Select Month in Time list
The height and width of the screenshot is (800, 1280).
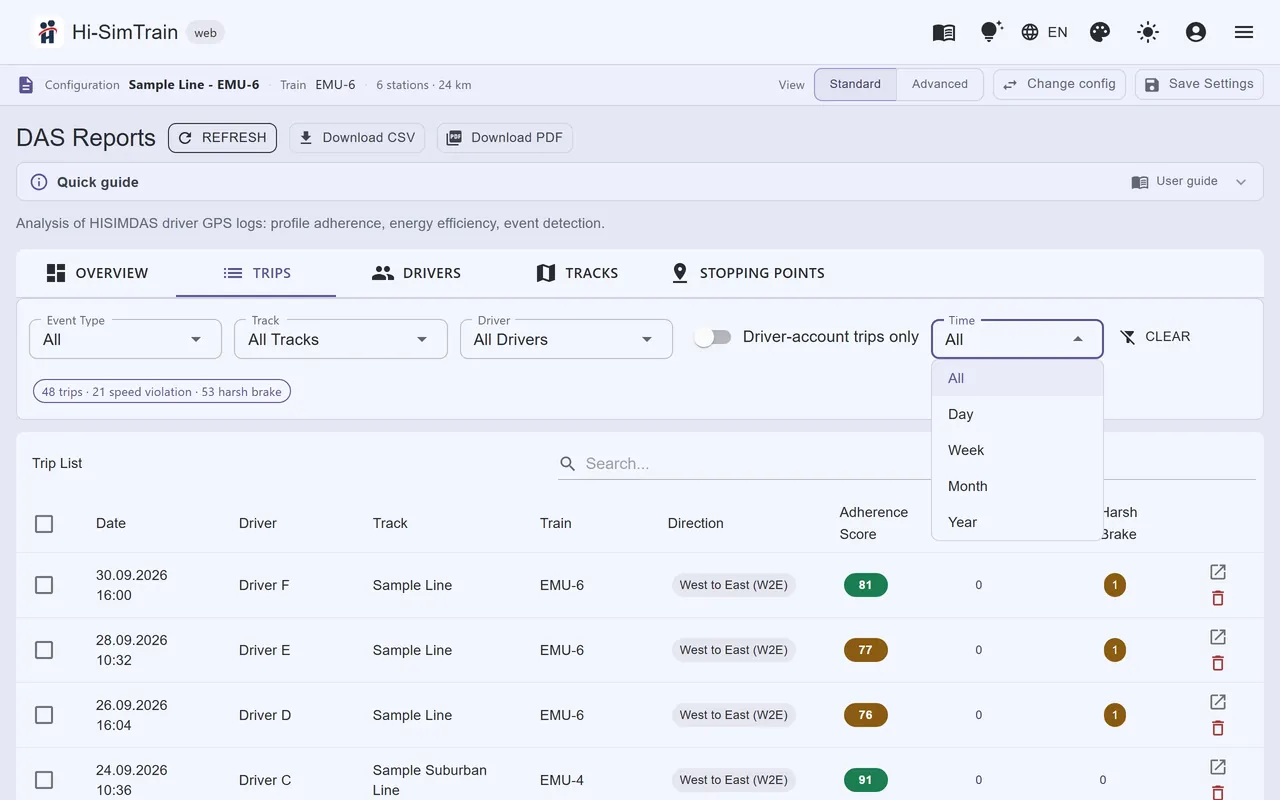pyautogui.click(x=1017, y=486)
